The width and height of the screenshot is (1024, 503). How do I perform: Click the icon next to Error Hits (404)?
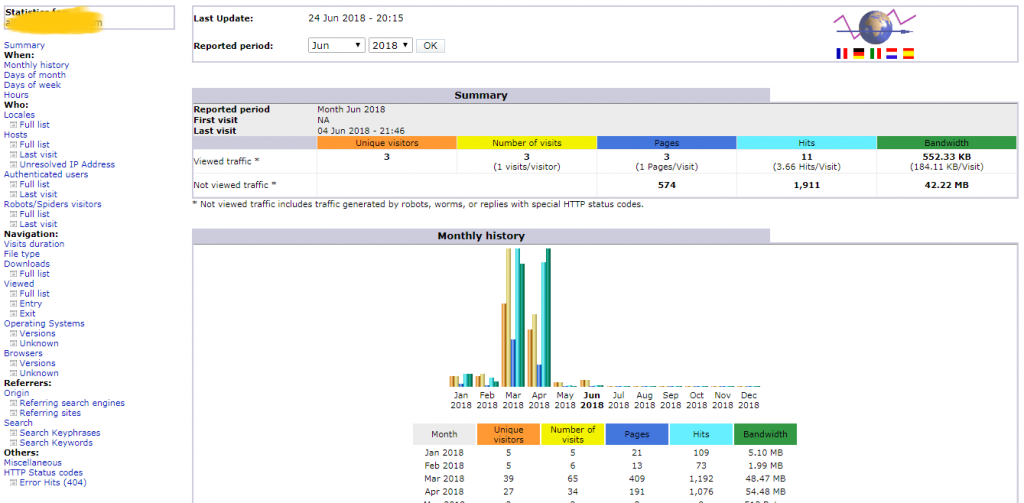(x=13, y=483)
